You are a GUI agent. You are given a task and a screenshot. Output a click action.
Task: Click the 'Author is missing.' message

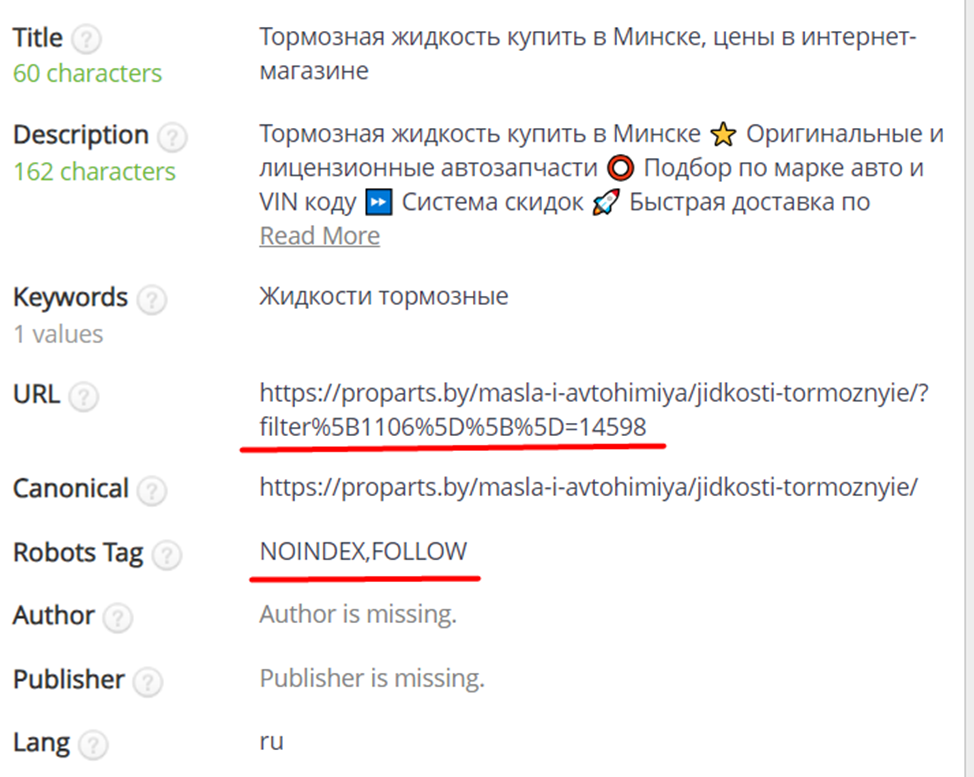point(358,615)
